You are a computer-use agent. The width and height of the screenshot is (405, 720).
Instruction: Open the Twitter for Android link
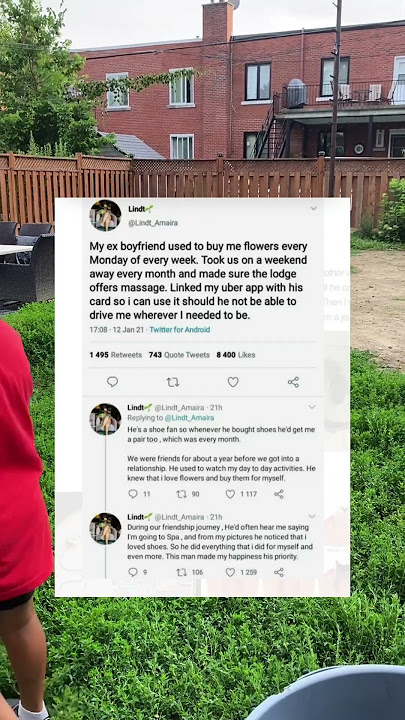180,329
